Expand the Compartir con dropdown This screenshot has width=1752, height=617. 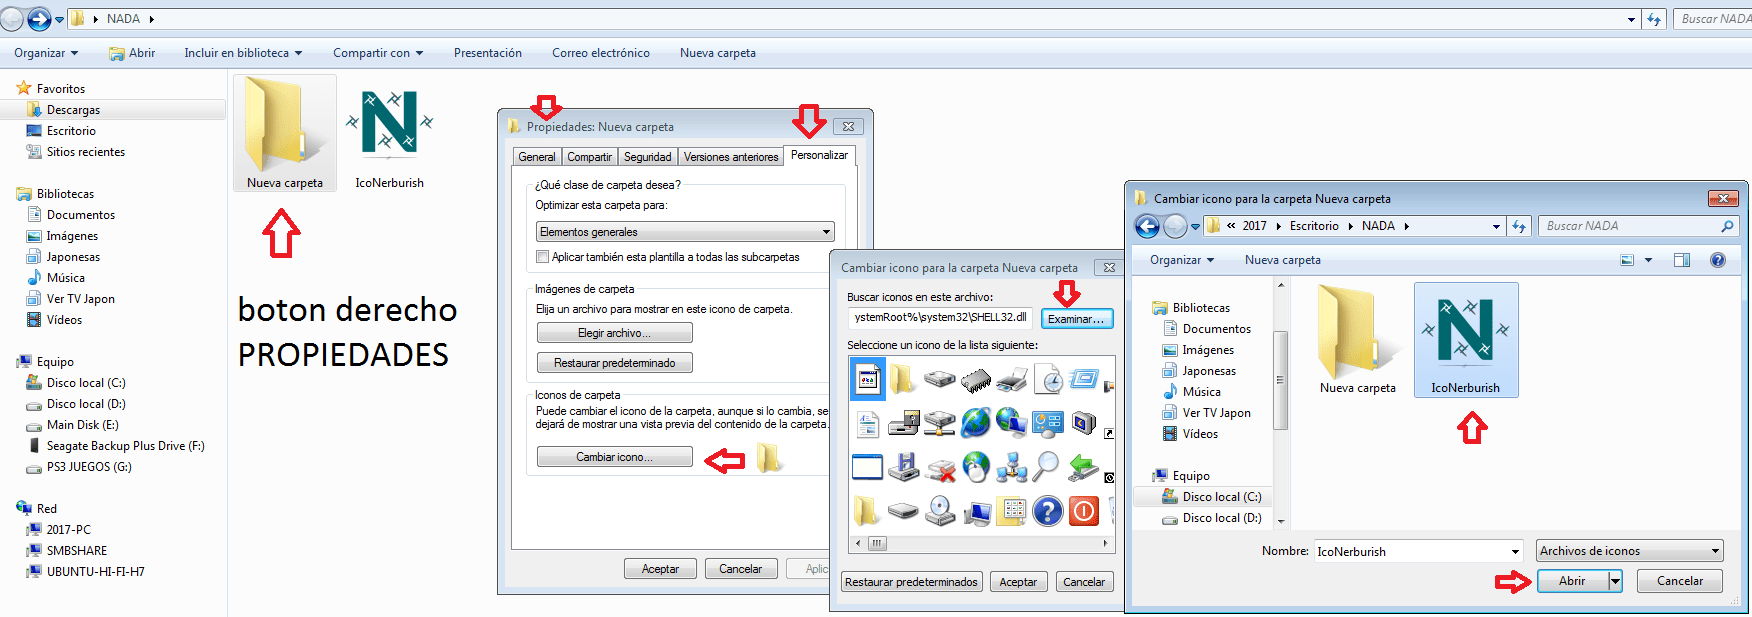pos(378,53)
